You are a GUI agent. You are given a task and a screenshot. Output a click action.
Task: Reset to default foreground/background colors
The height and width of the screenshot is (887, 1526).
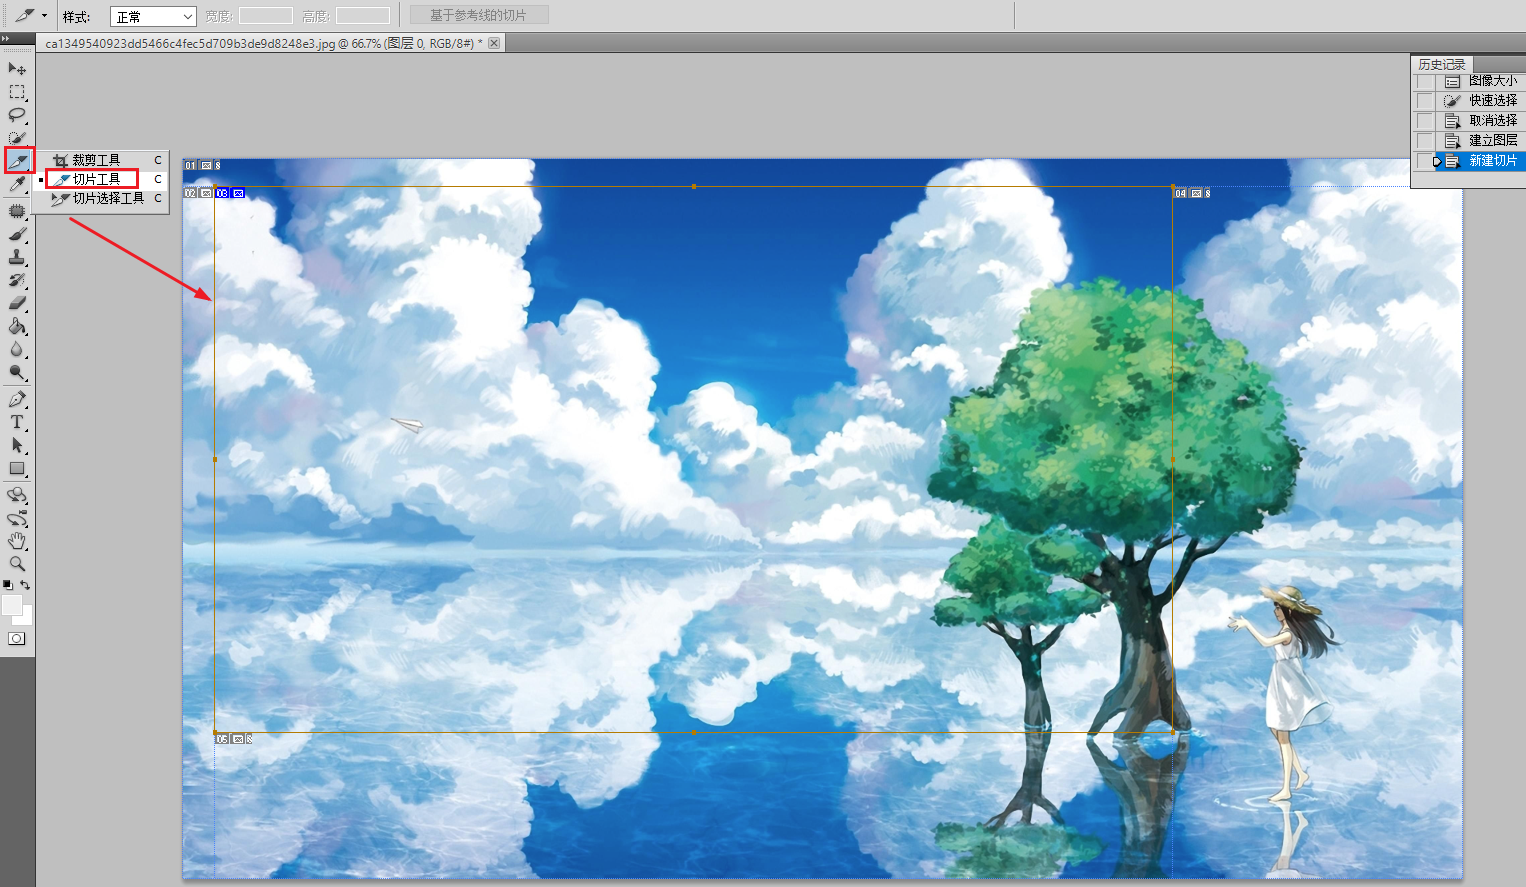(x=8, y=585)
